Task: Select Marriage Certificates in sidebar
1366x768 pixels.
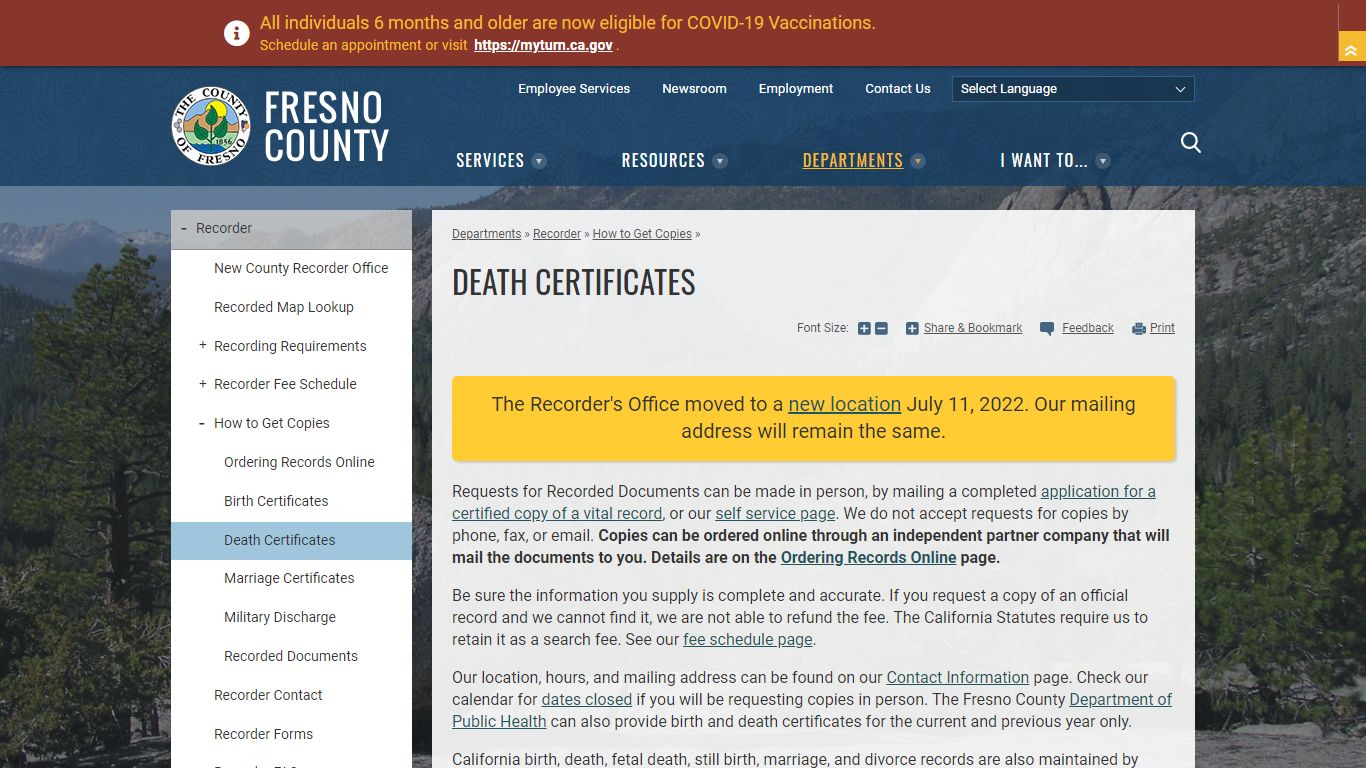Action: pos(291,578)
